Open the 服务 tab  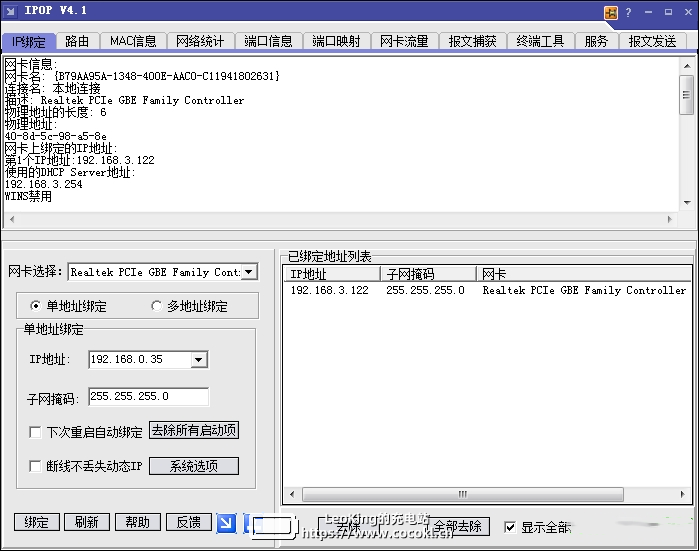tap(596, 41)
